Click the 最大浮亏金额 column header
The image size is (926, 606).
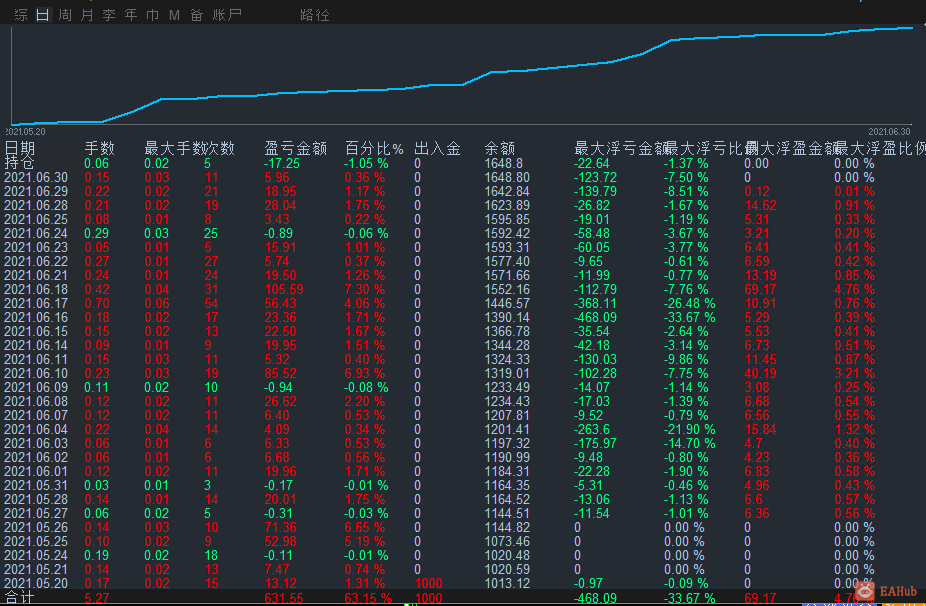coord(620,148)
